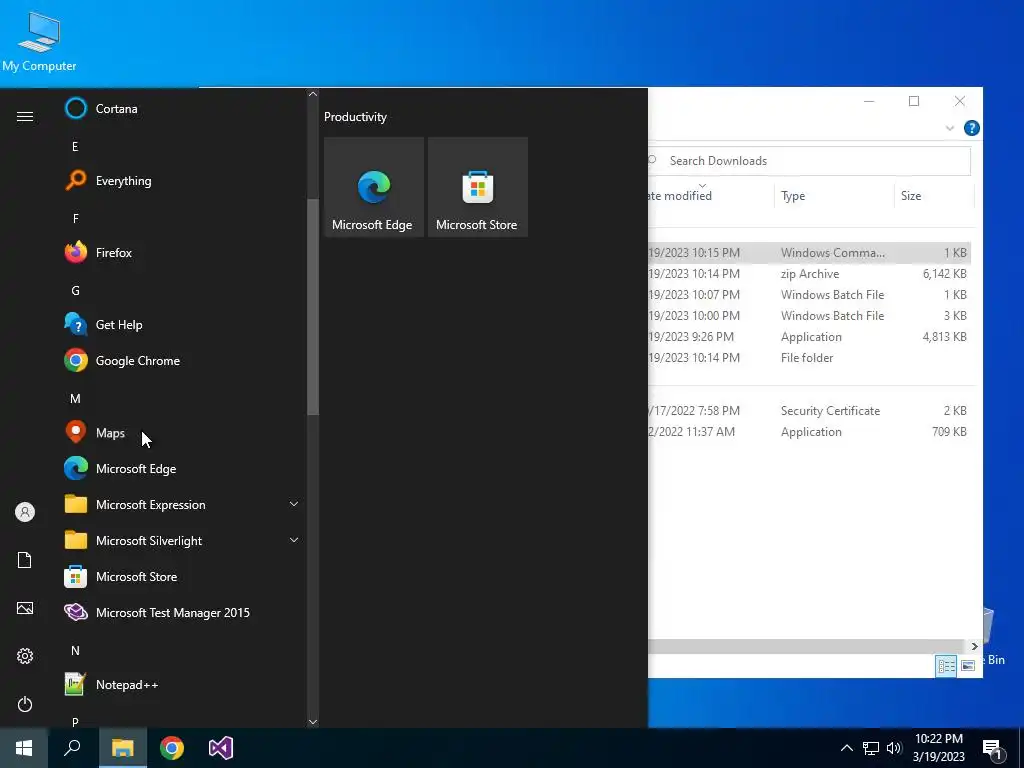Click the Search Downloads field
The height and width of the screenshot is (768, 1024).
click(x=809, y=161)
